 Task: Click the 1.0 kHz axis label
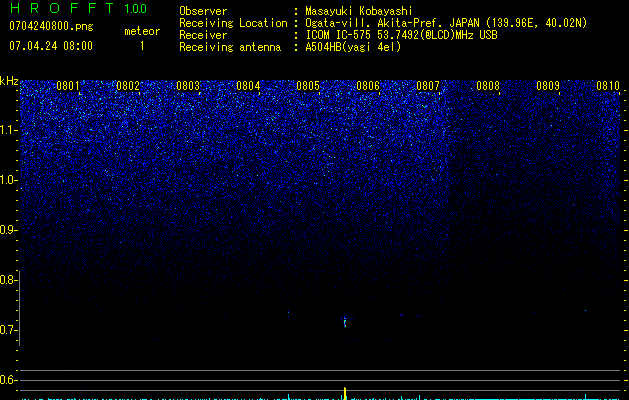point(8,180)
